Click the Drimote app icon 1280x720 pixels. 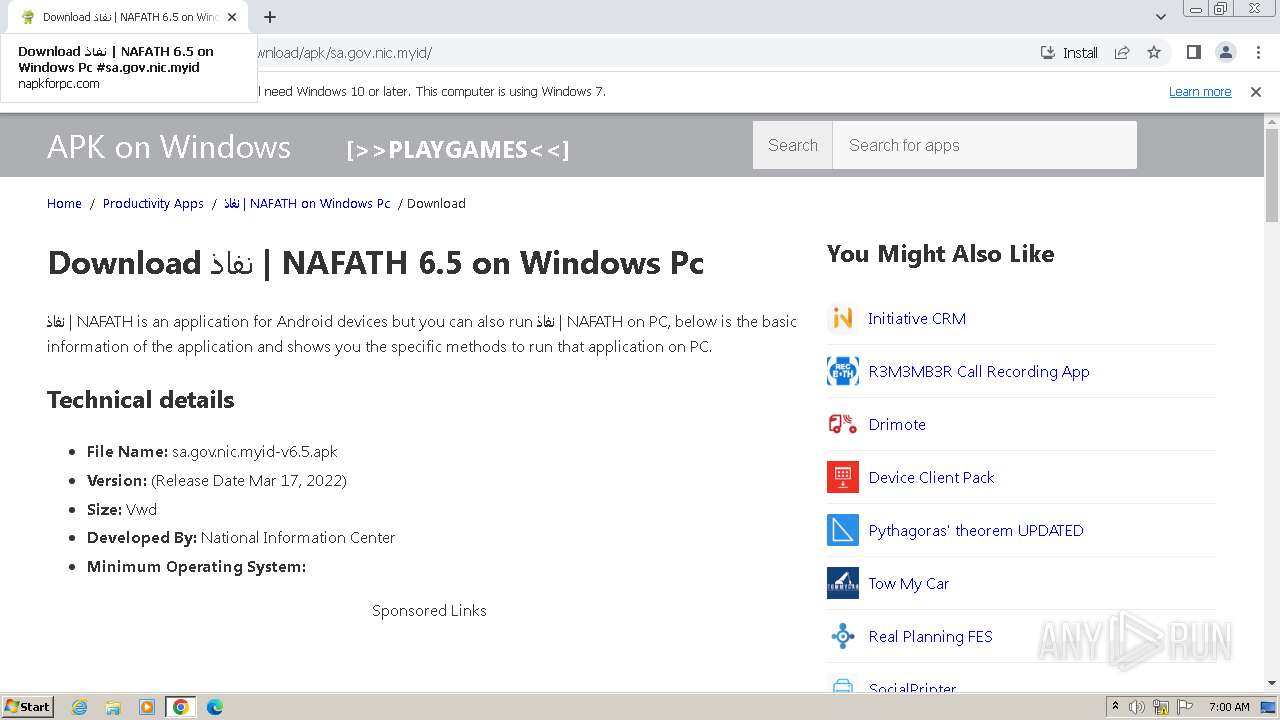point(843,425)
